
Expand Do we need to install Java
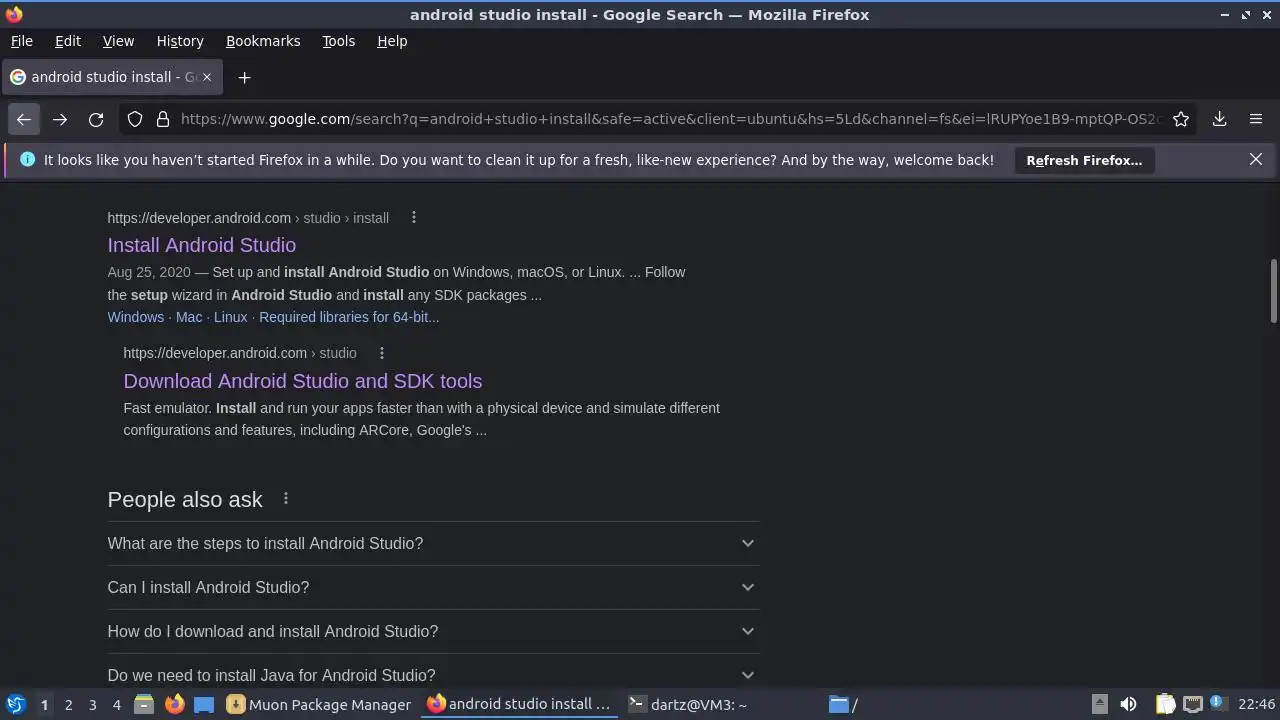pos(433,672)
